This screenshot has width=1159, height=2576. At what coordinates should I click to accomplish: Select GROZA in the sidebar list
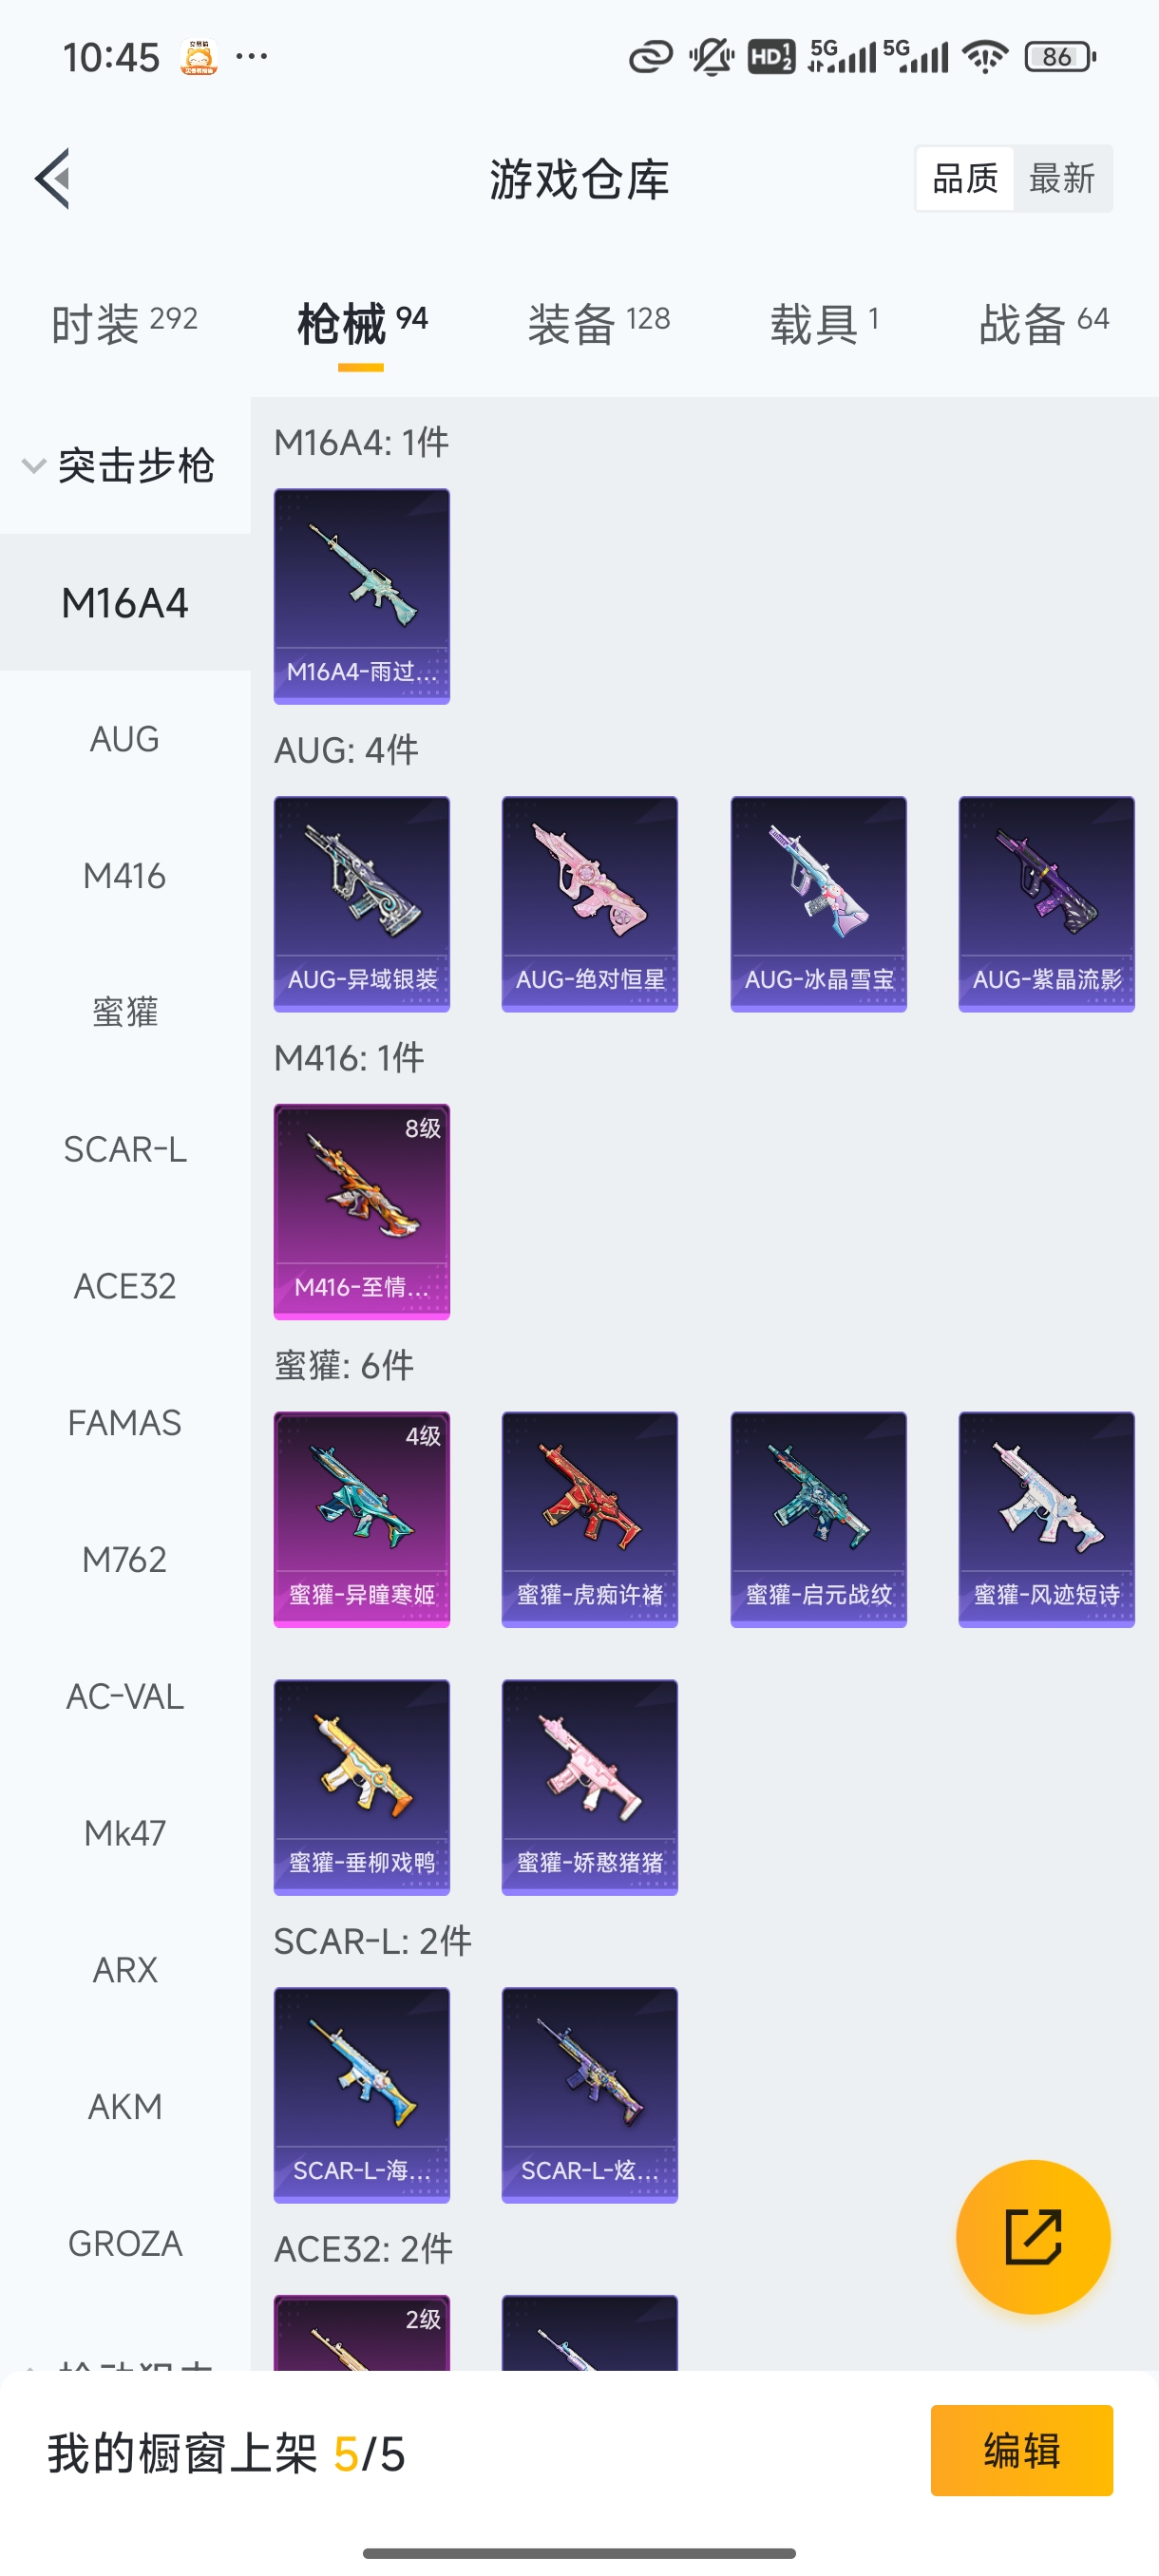tap(125, 2244)
